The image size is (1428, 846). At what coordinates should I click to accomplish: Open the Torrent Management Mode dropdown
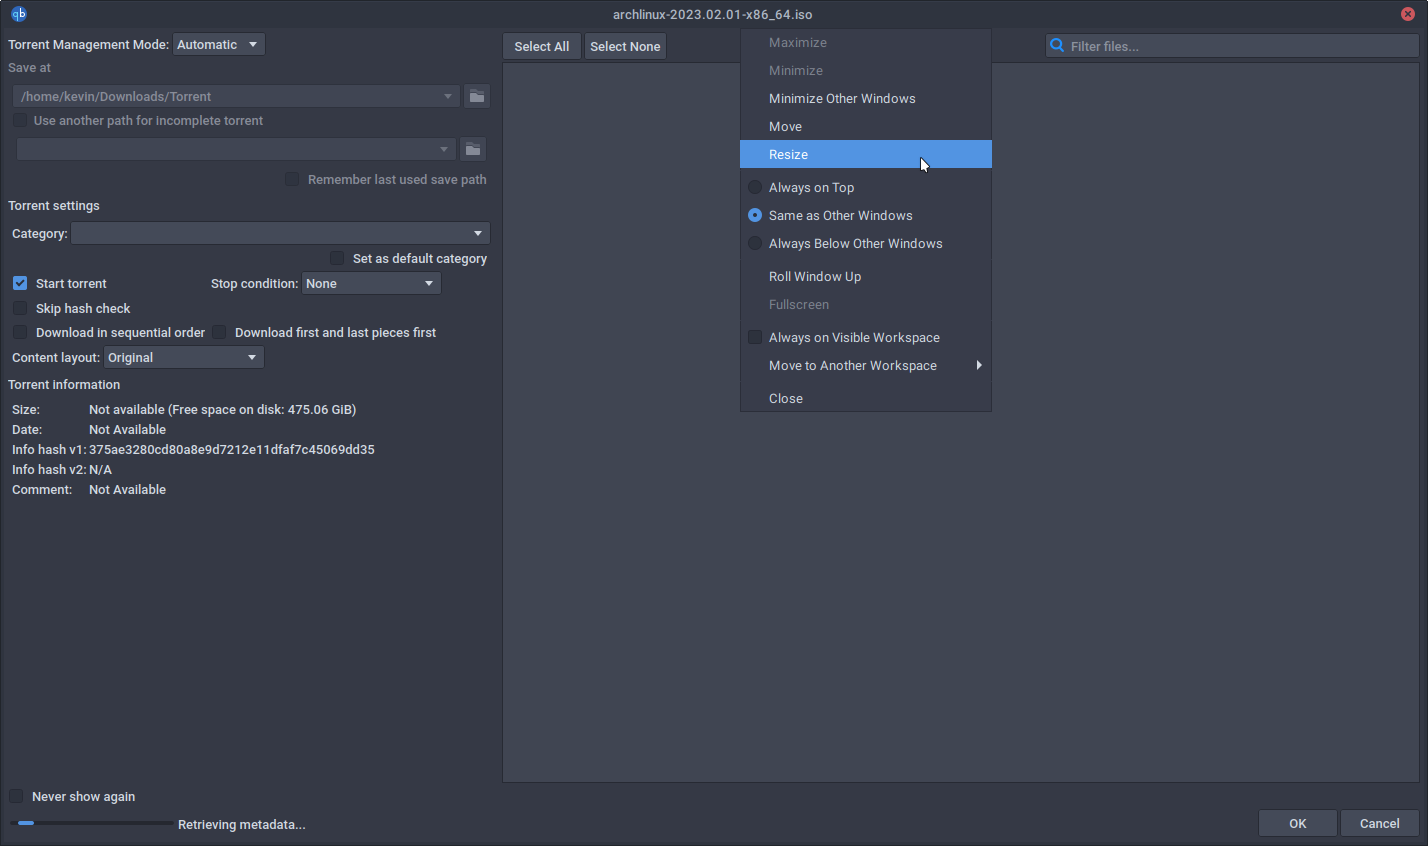[219, 44]
